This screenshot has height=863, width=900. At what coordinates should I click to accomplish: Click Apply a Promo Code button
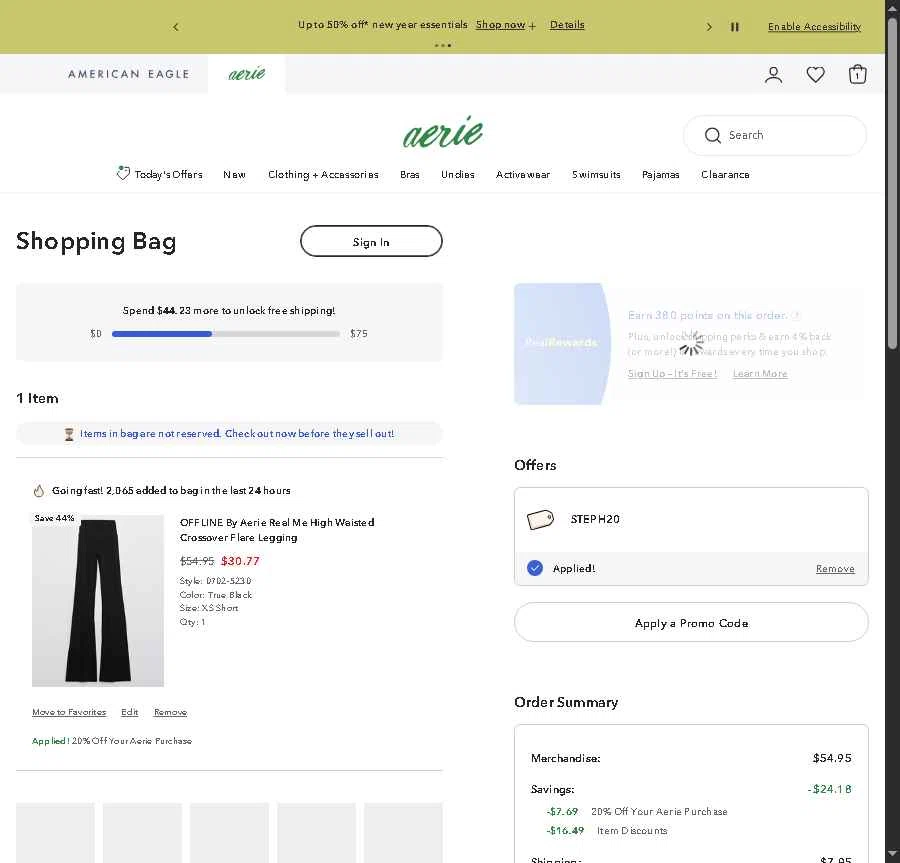[x=691, y=623]
